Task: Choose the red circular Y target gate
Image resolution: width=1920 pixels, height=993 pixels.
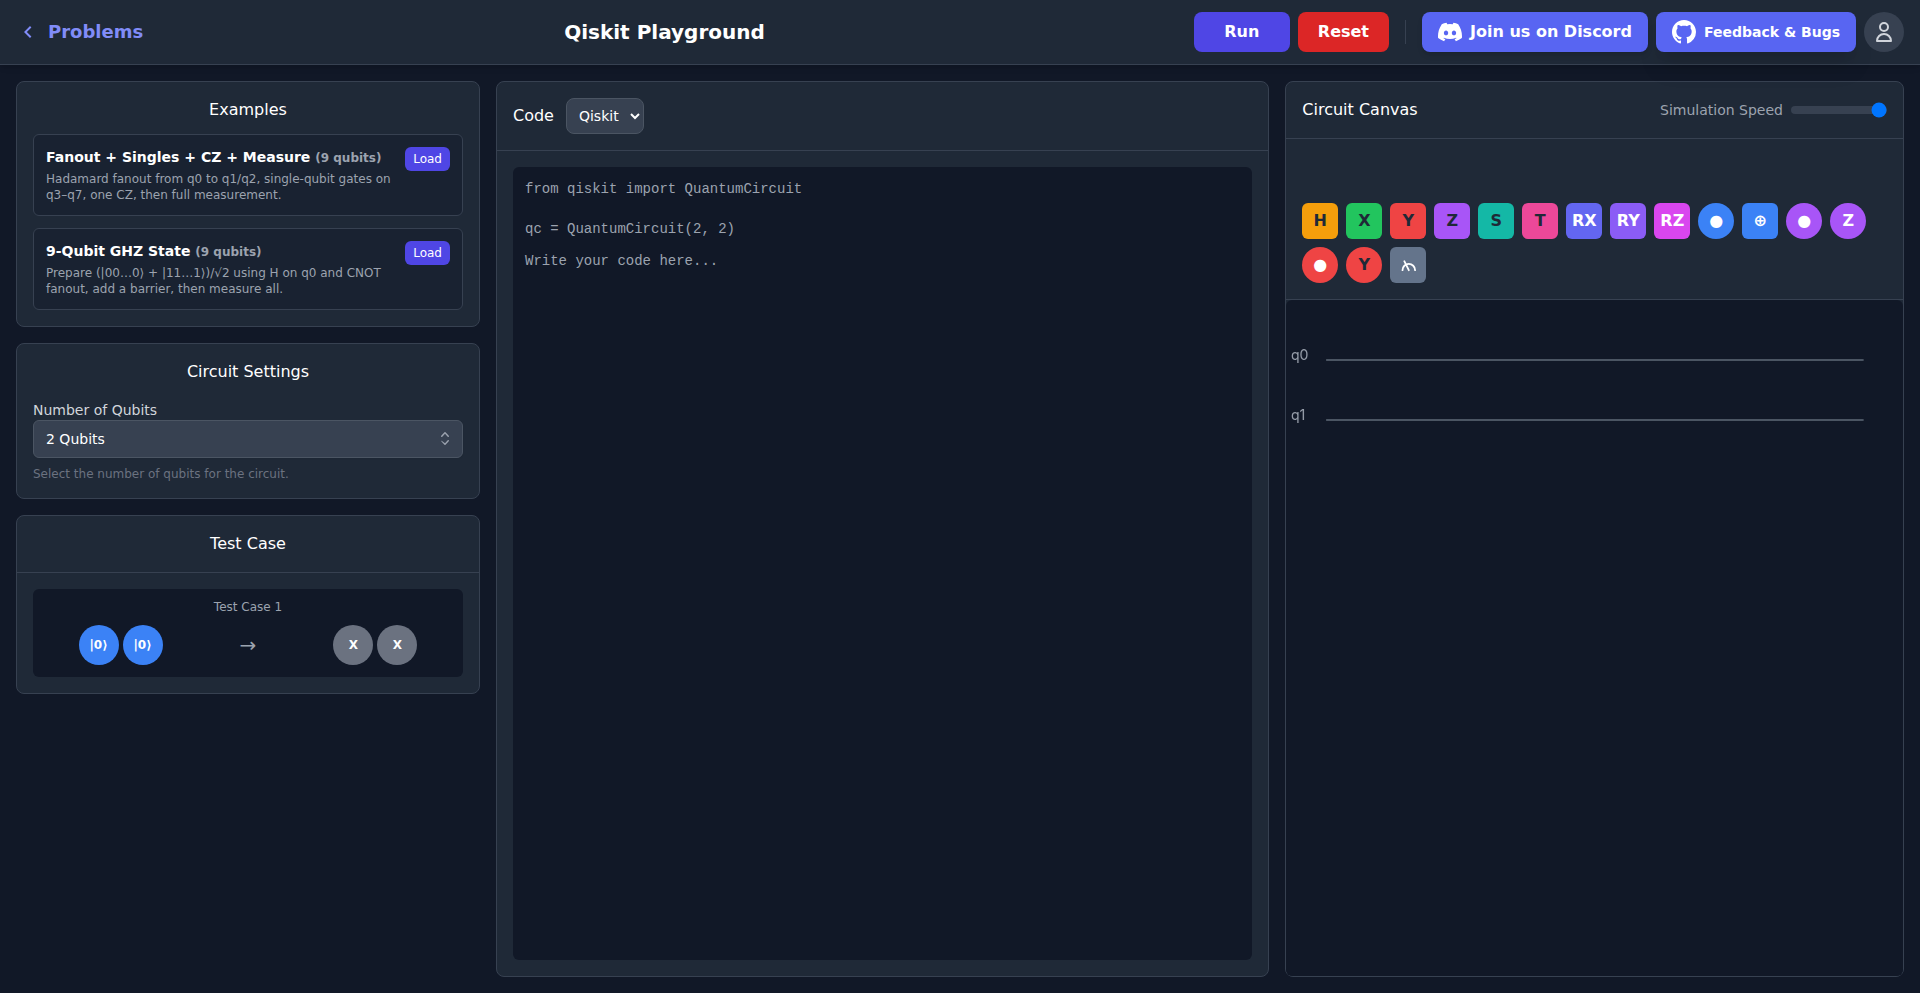Action: (1364, 265)
